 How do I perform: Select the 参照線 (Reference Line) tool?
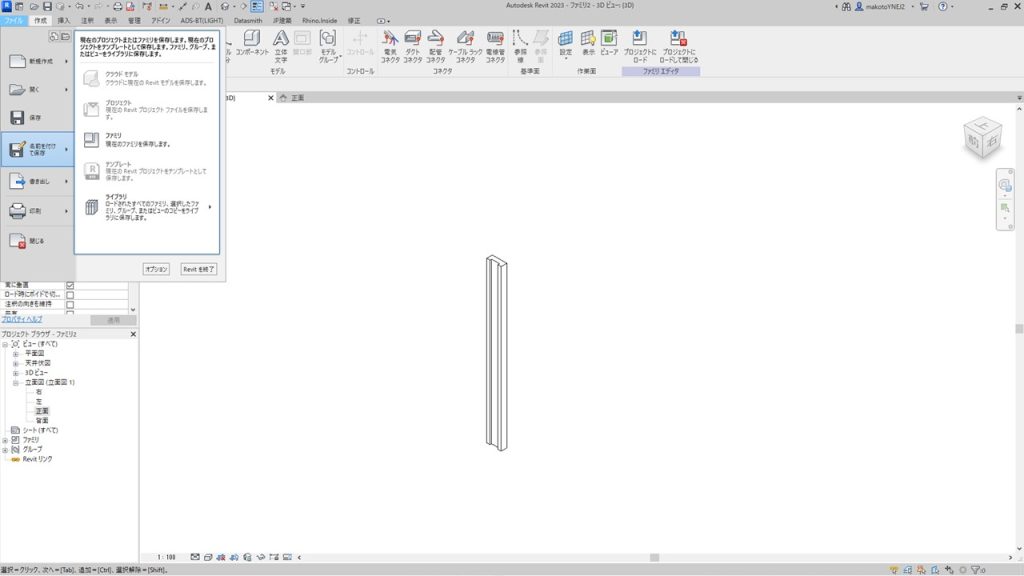[520, 46]
